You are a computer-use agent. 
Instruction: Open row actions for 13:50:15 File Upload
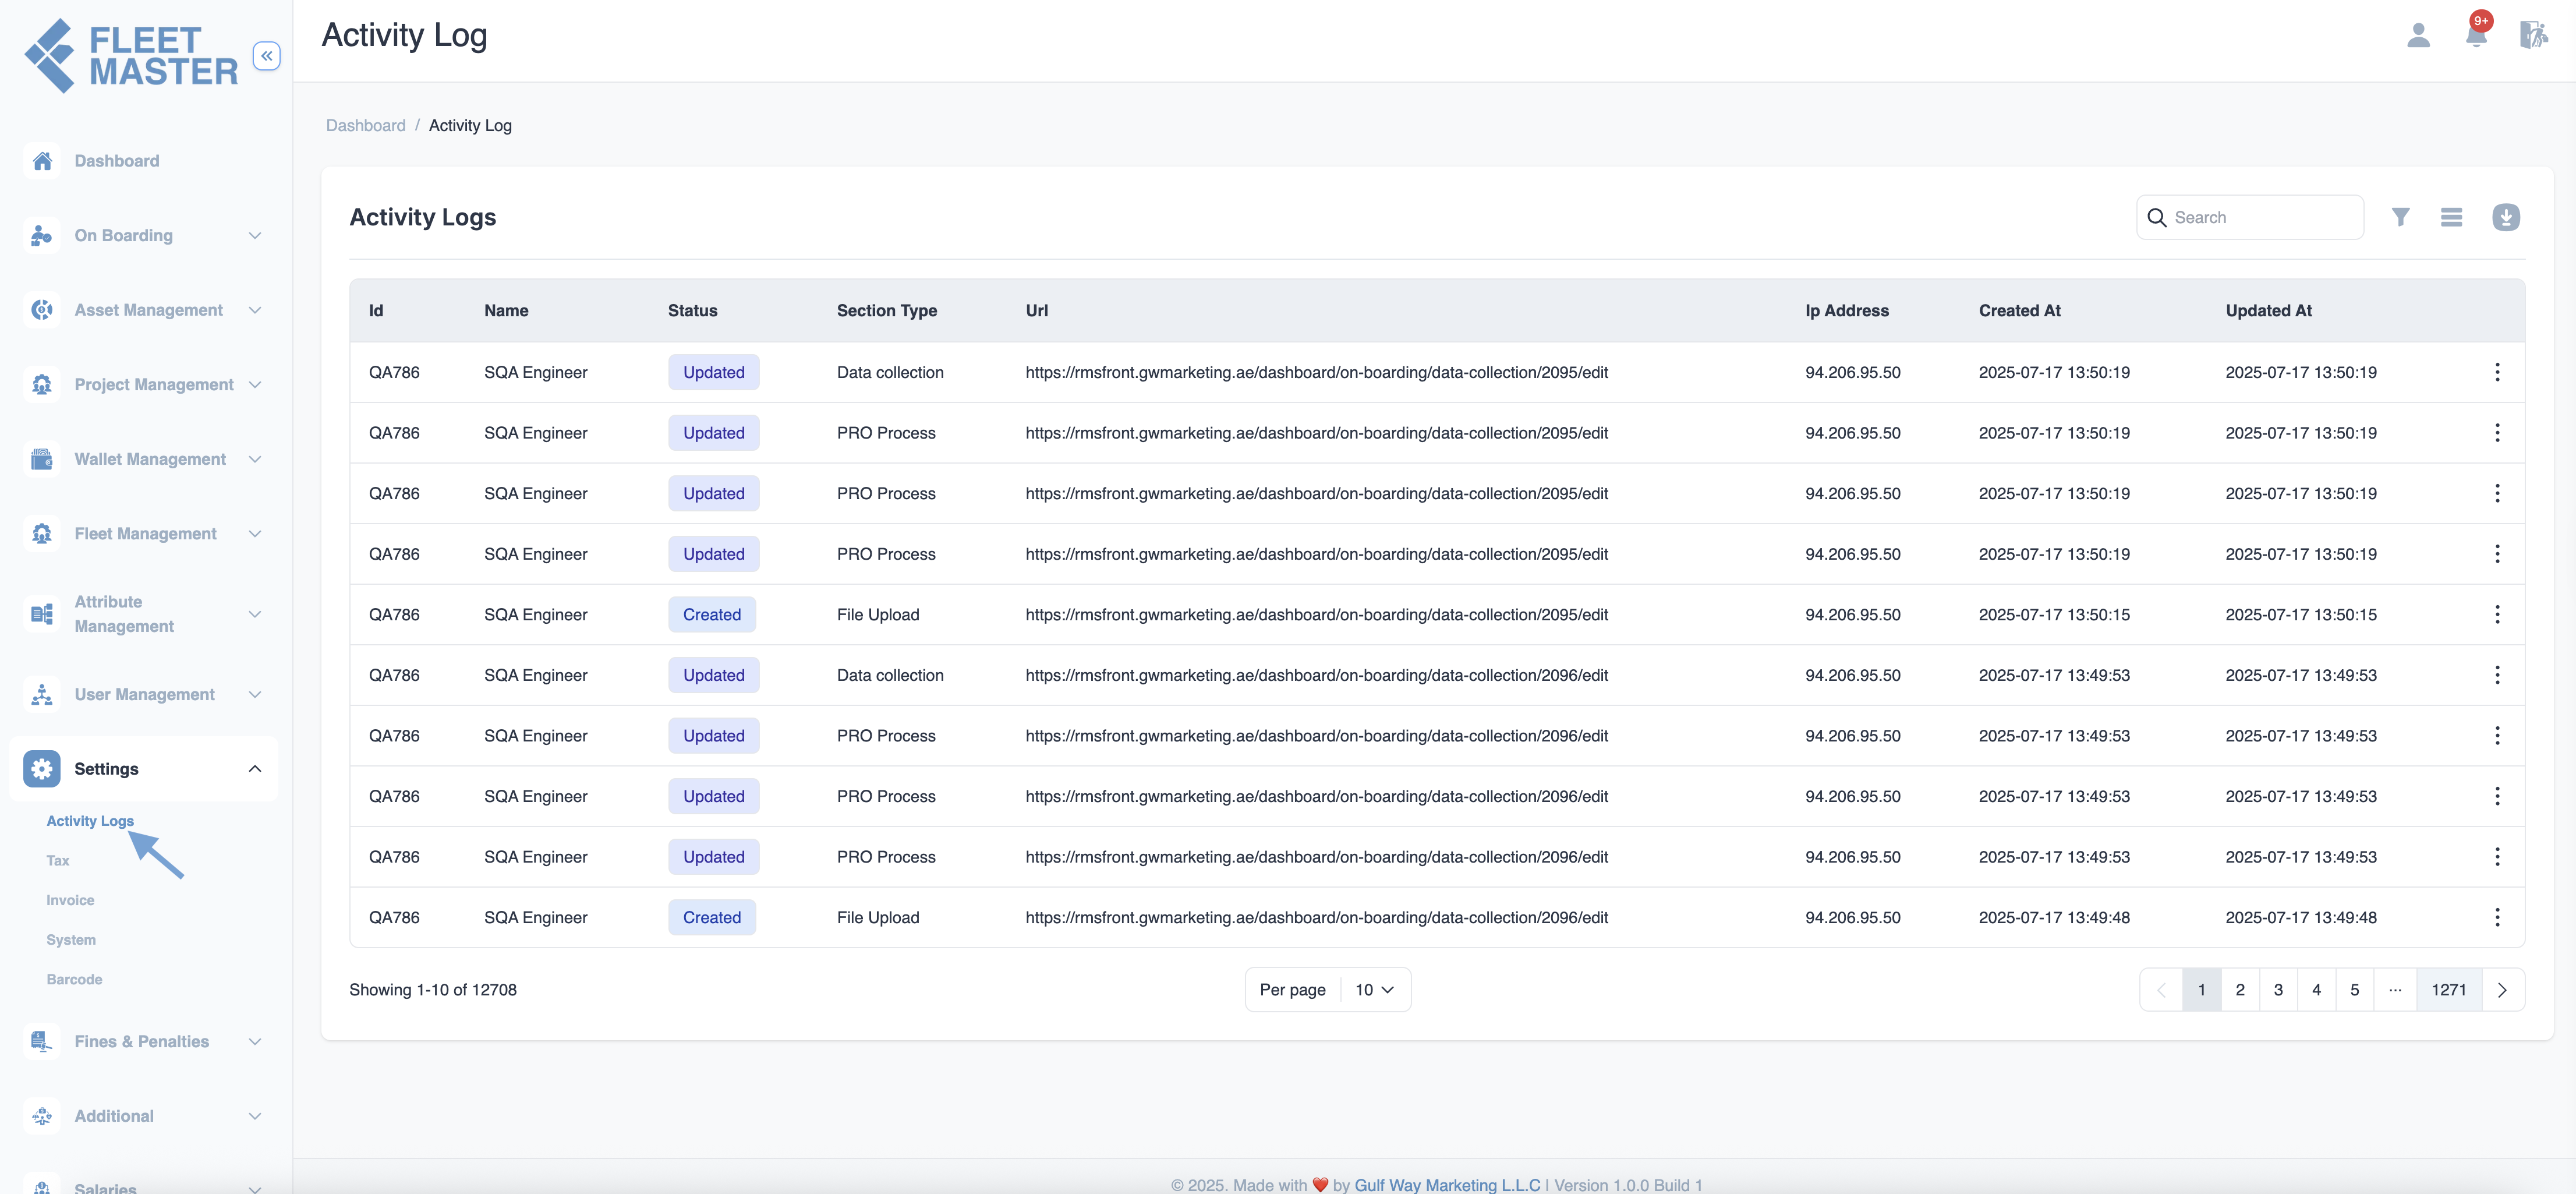tap(2497, 615)
